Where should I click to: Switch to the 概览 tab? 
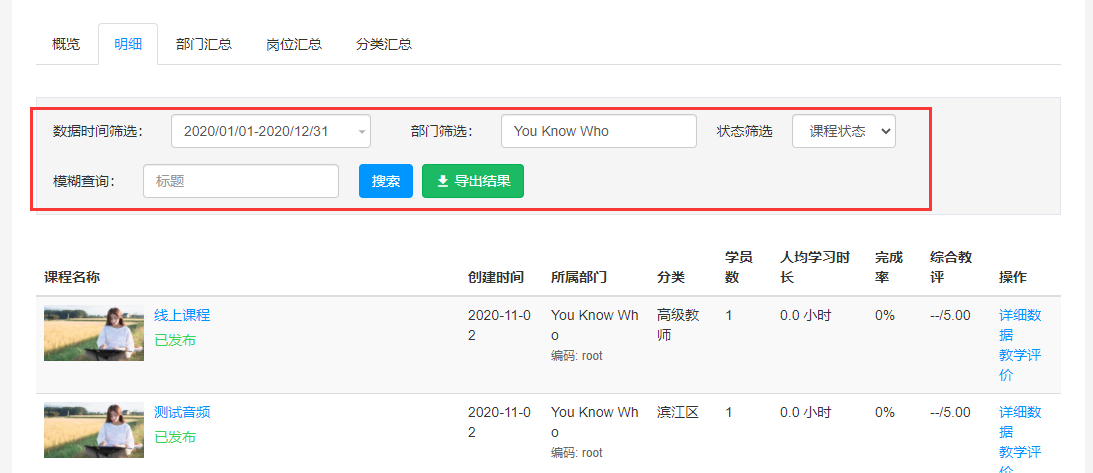(x=66, y=45)
